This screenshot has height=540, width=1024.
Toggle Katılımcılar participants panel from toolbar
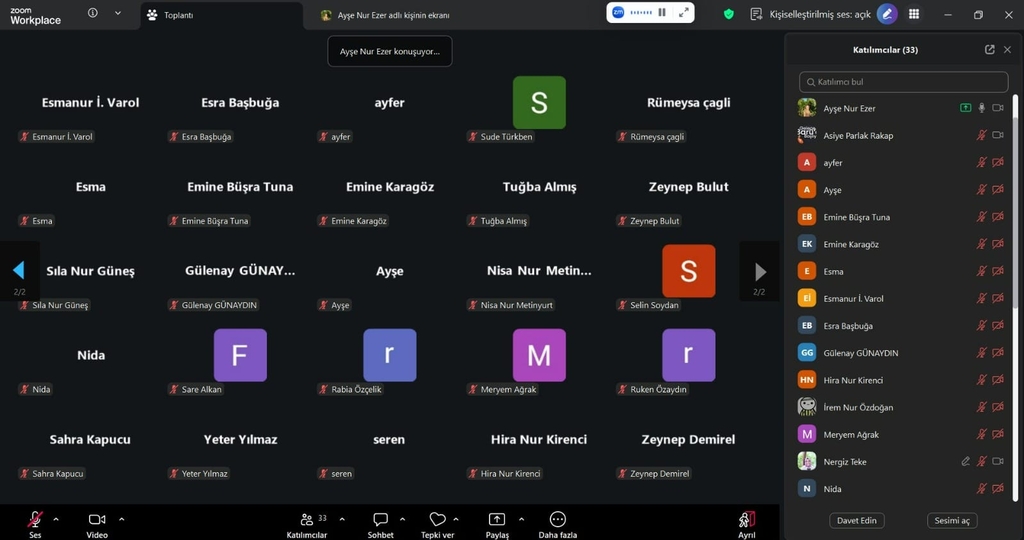pos(306,520)
